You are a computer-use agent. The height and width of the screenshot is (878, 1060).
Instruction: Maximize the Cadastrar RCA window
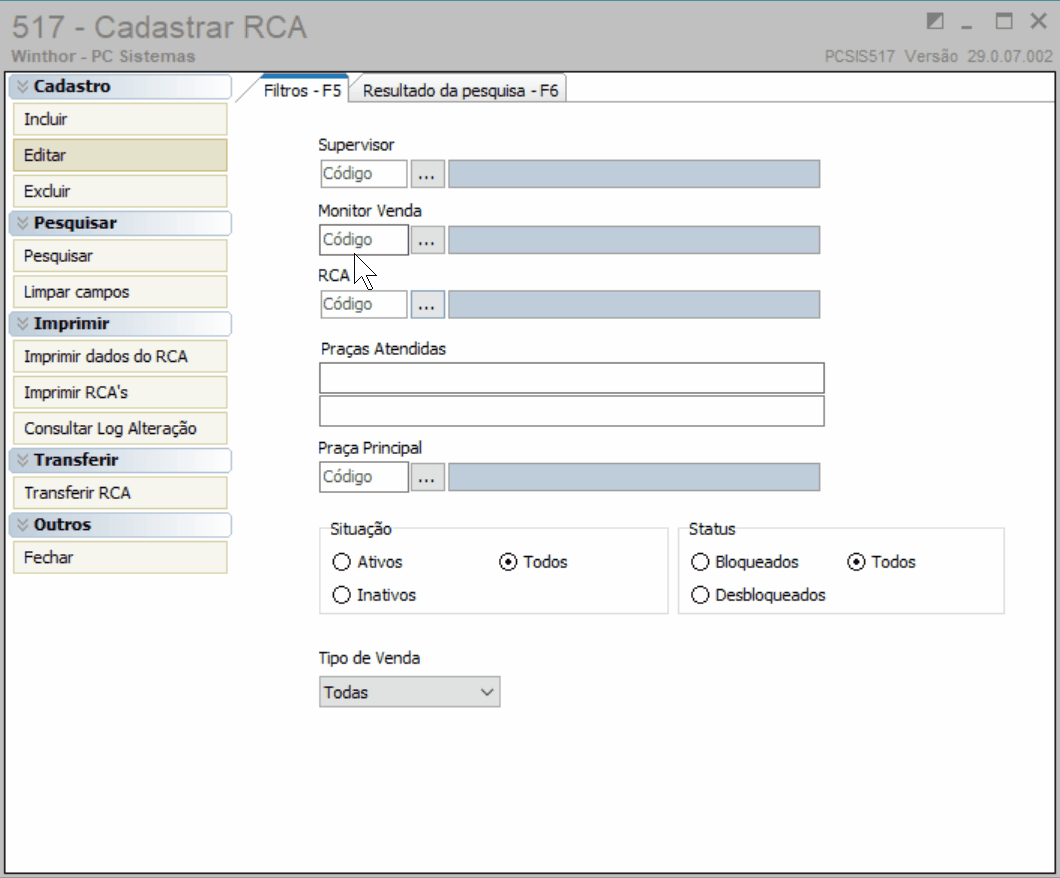[1004, 22]
